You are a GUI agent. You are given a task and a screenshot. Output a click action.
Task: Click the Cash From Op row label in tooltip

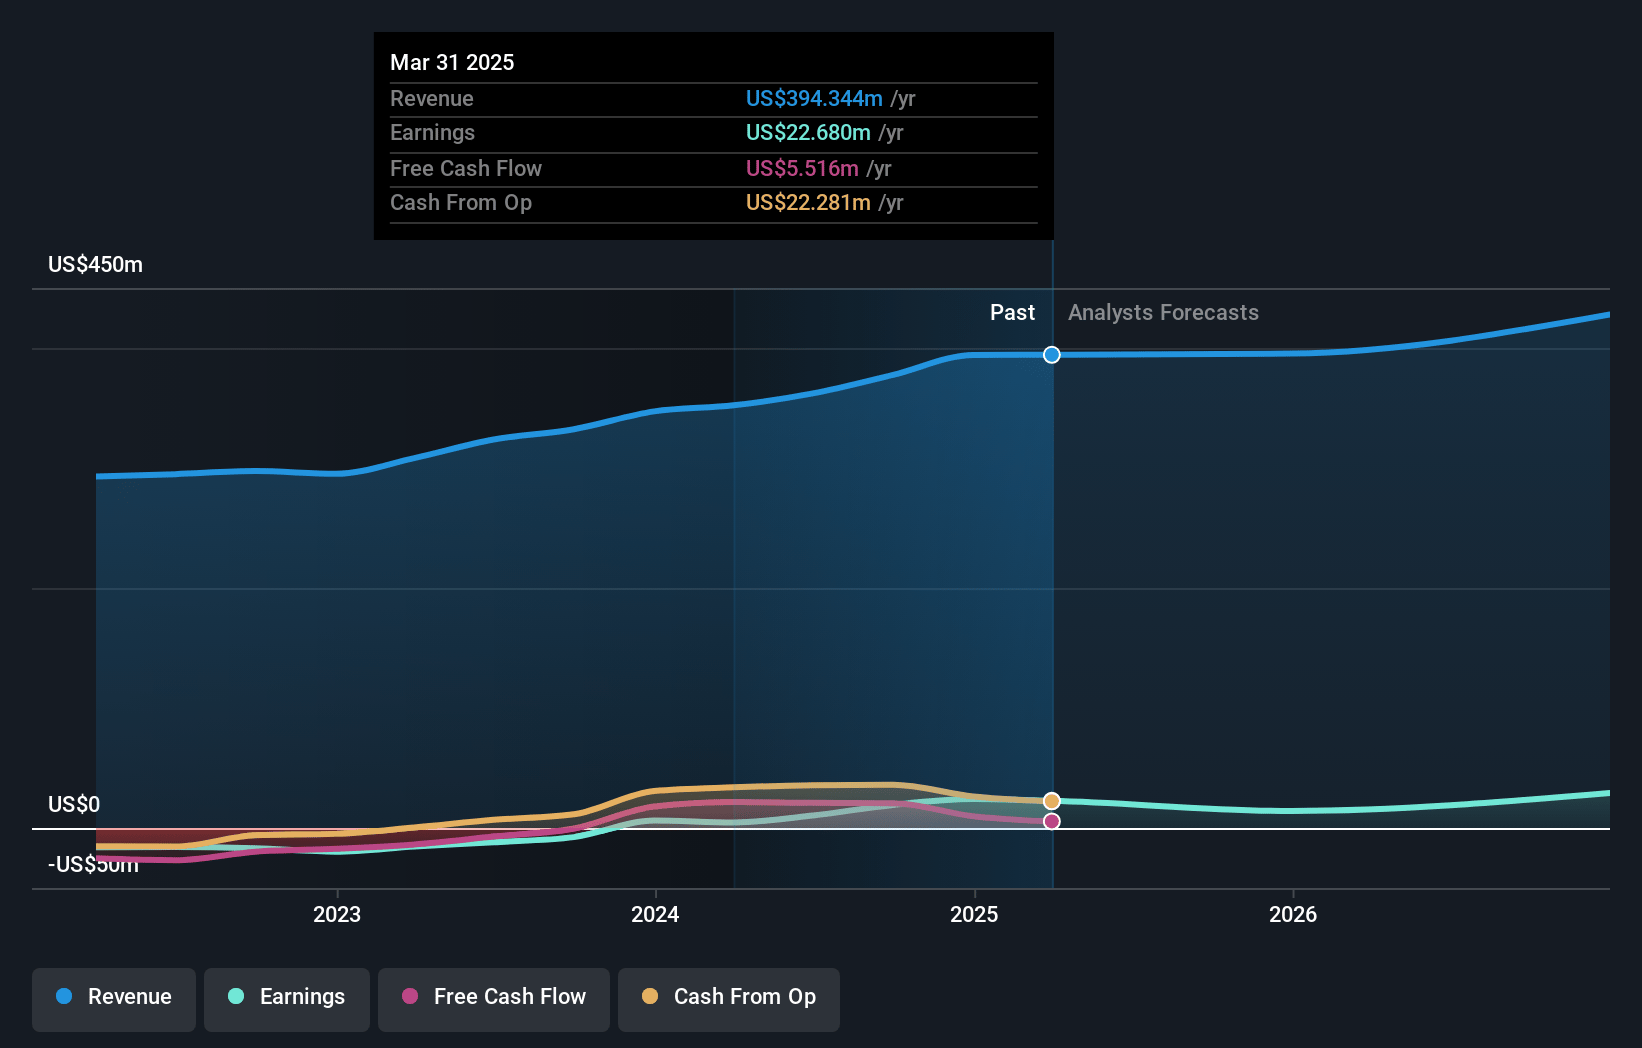461,202
